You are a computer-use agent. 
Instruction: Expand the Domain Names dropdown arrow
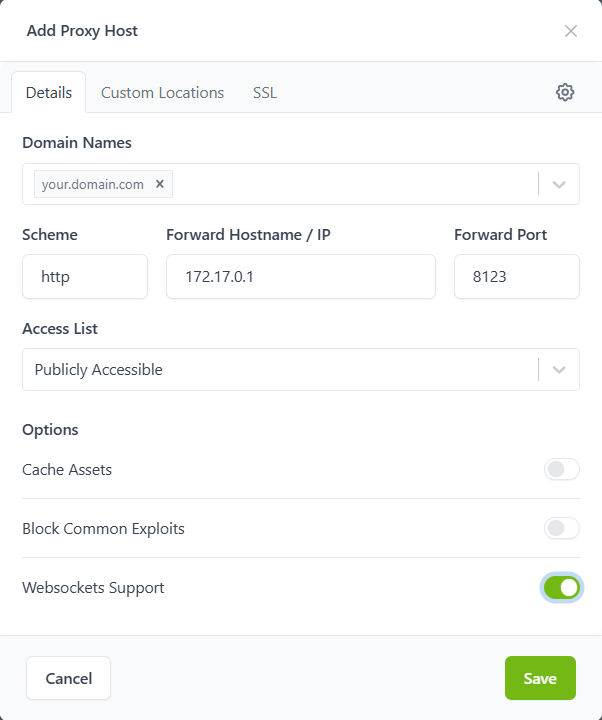pyautogui.click(x=559, y=184)
